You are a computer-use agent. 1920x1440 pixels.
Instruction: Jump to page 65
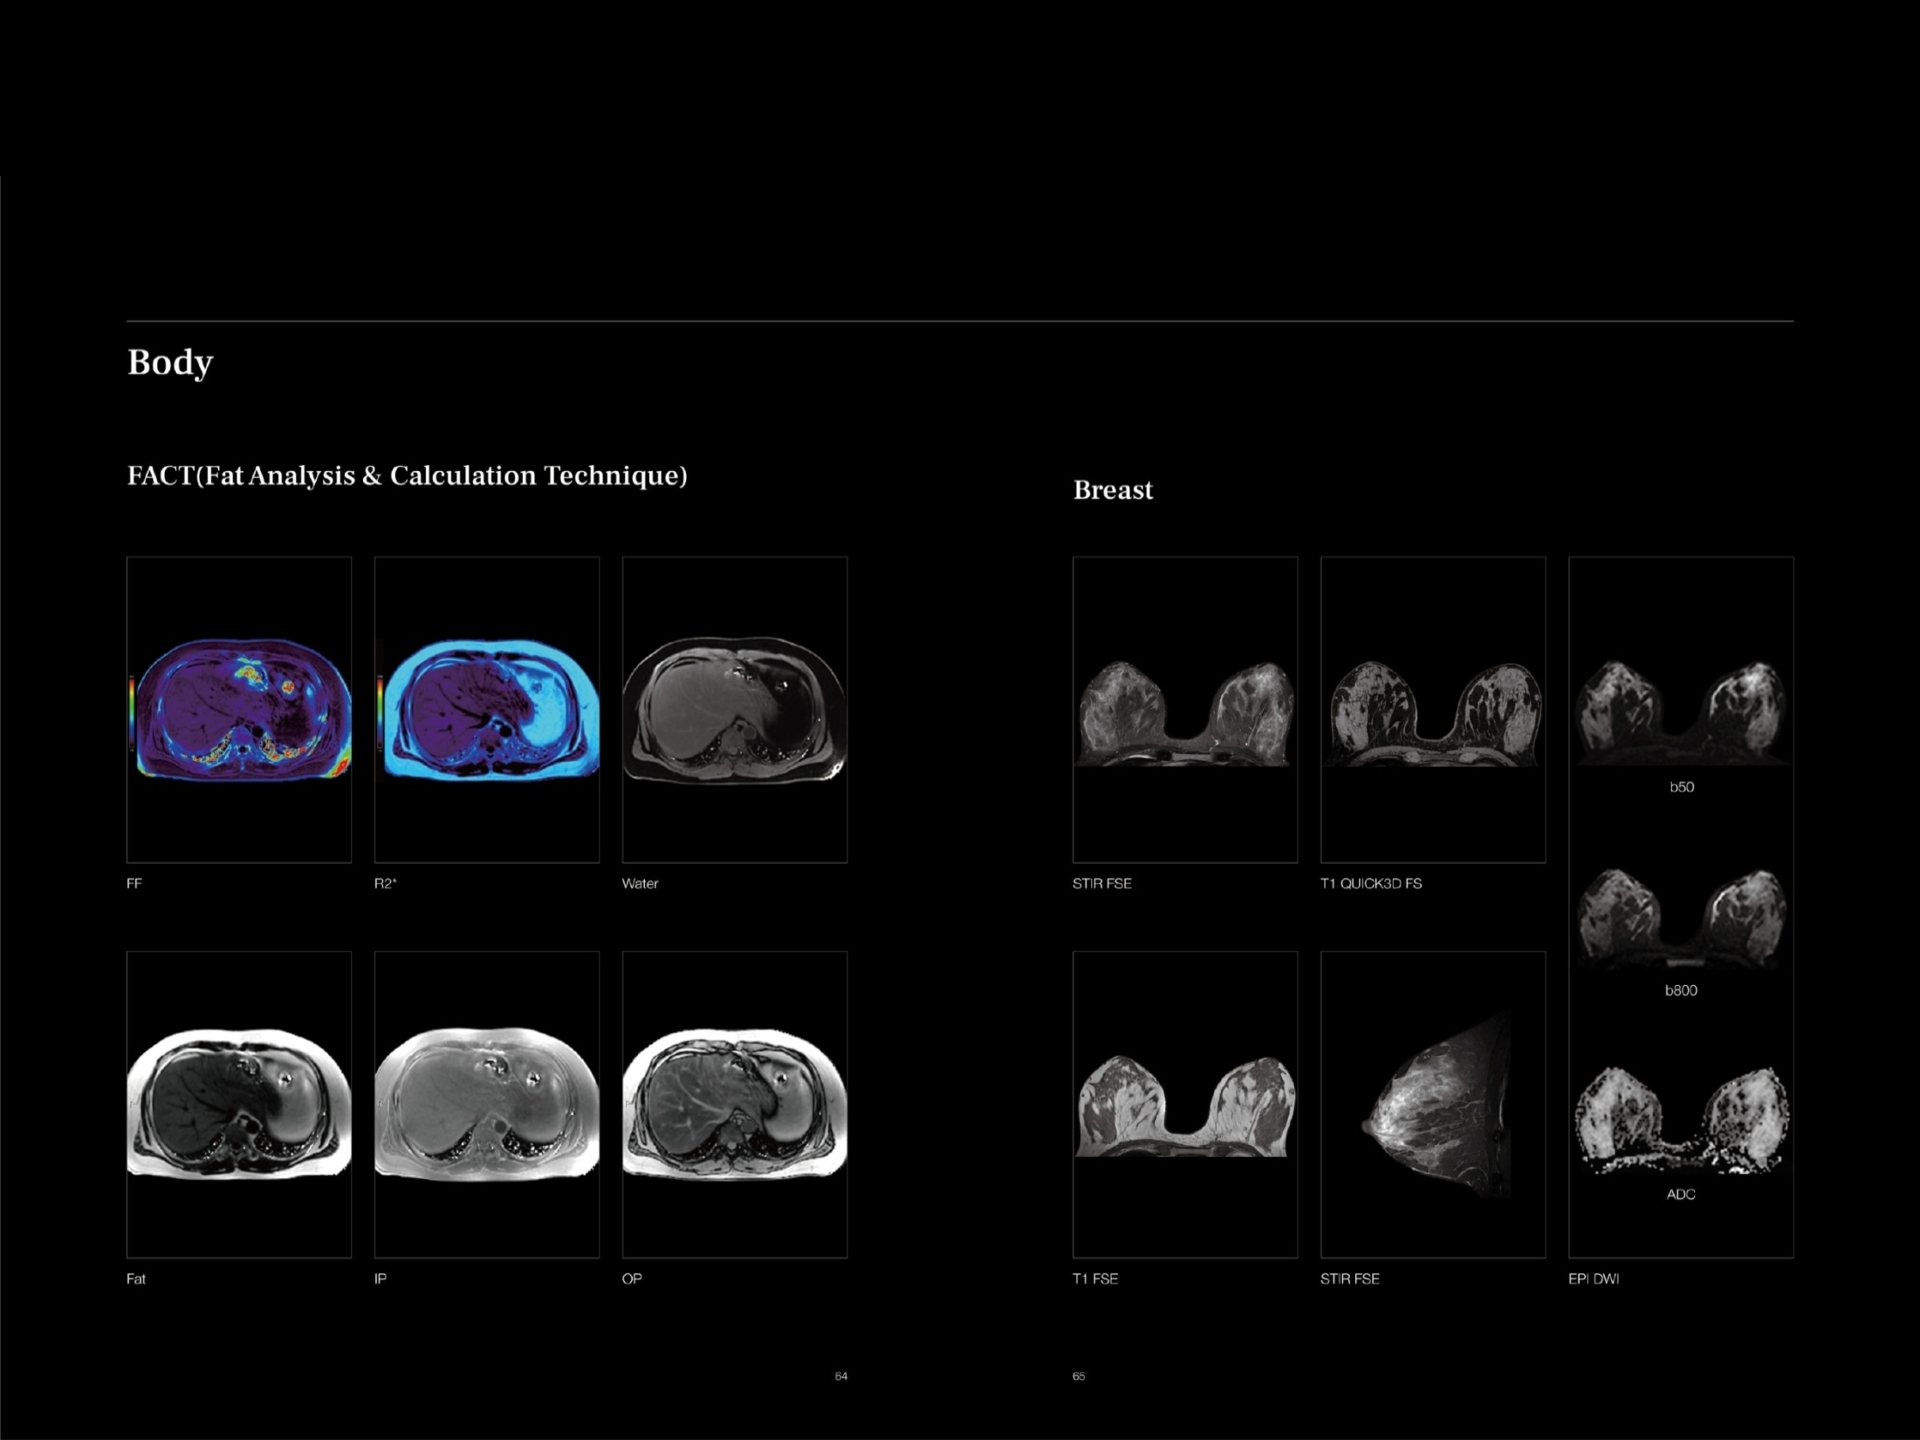tap(1080, 1376)
